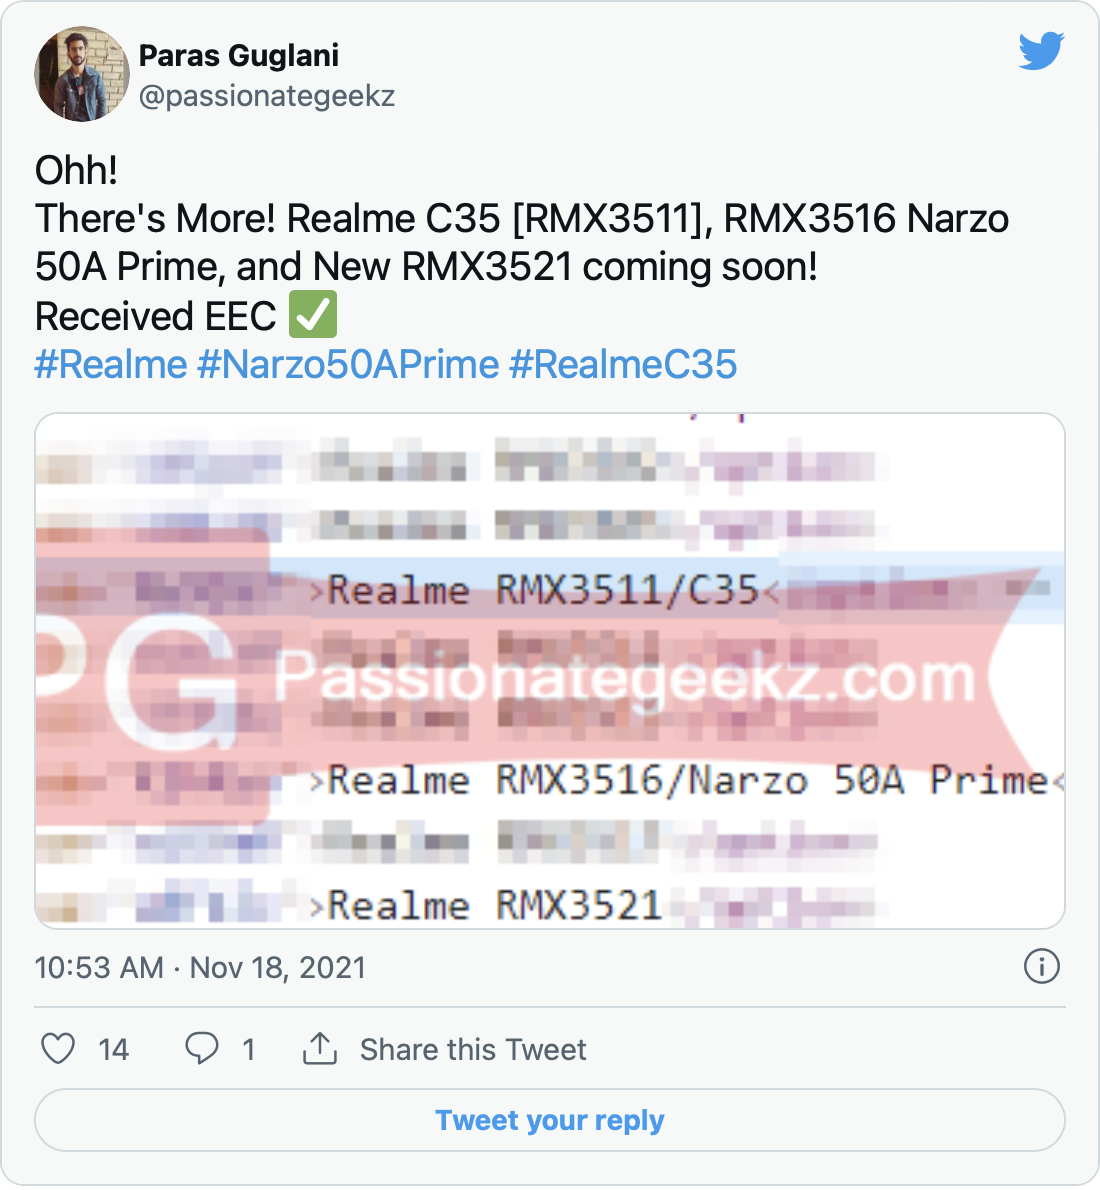Click the share upload arrow icon

320,1048
